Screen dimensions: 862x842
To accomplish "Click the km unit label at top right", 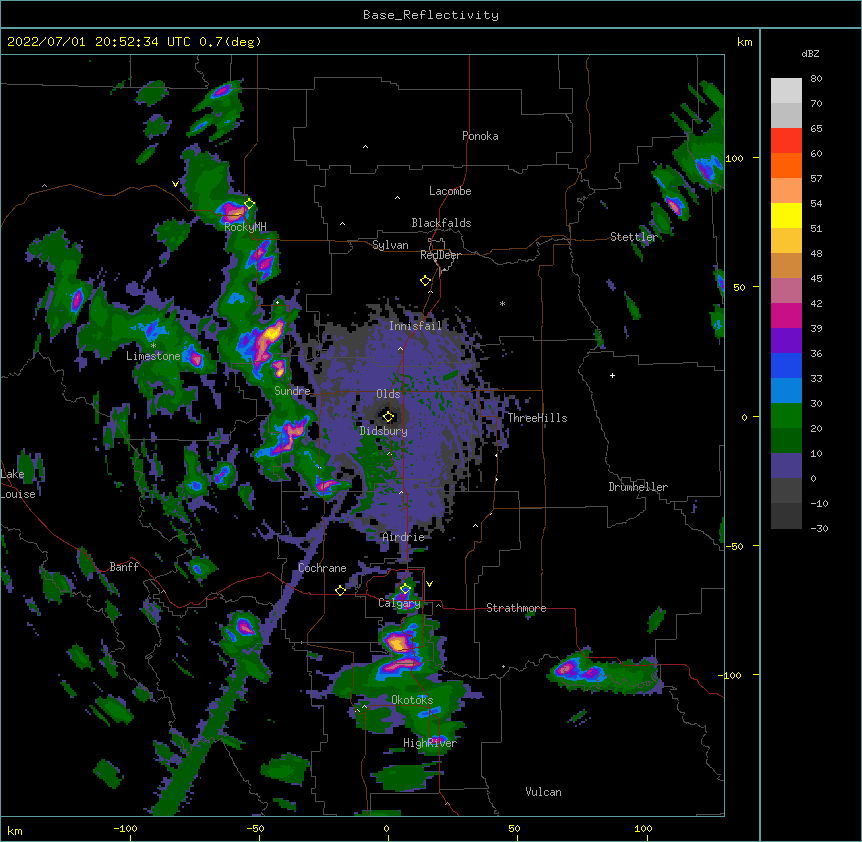I will pos(744,42).
